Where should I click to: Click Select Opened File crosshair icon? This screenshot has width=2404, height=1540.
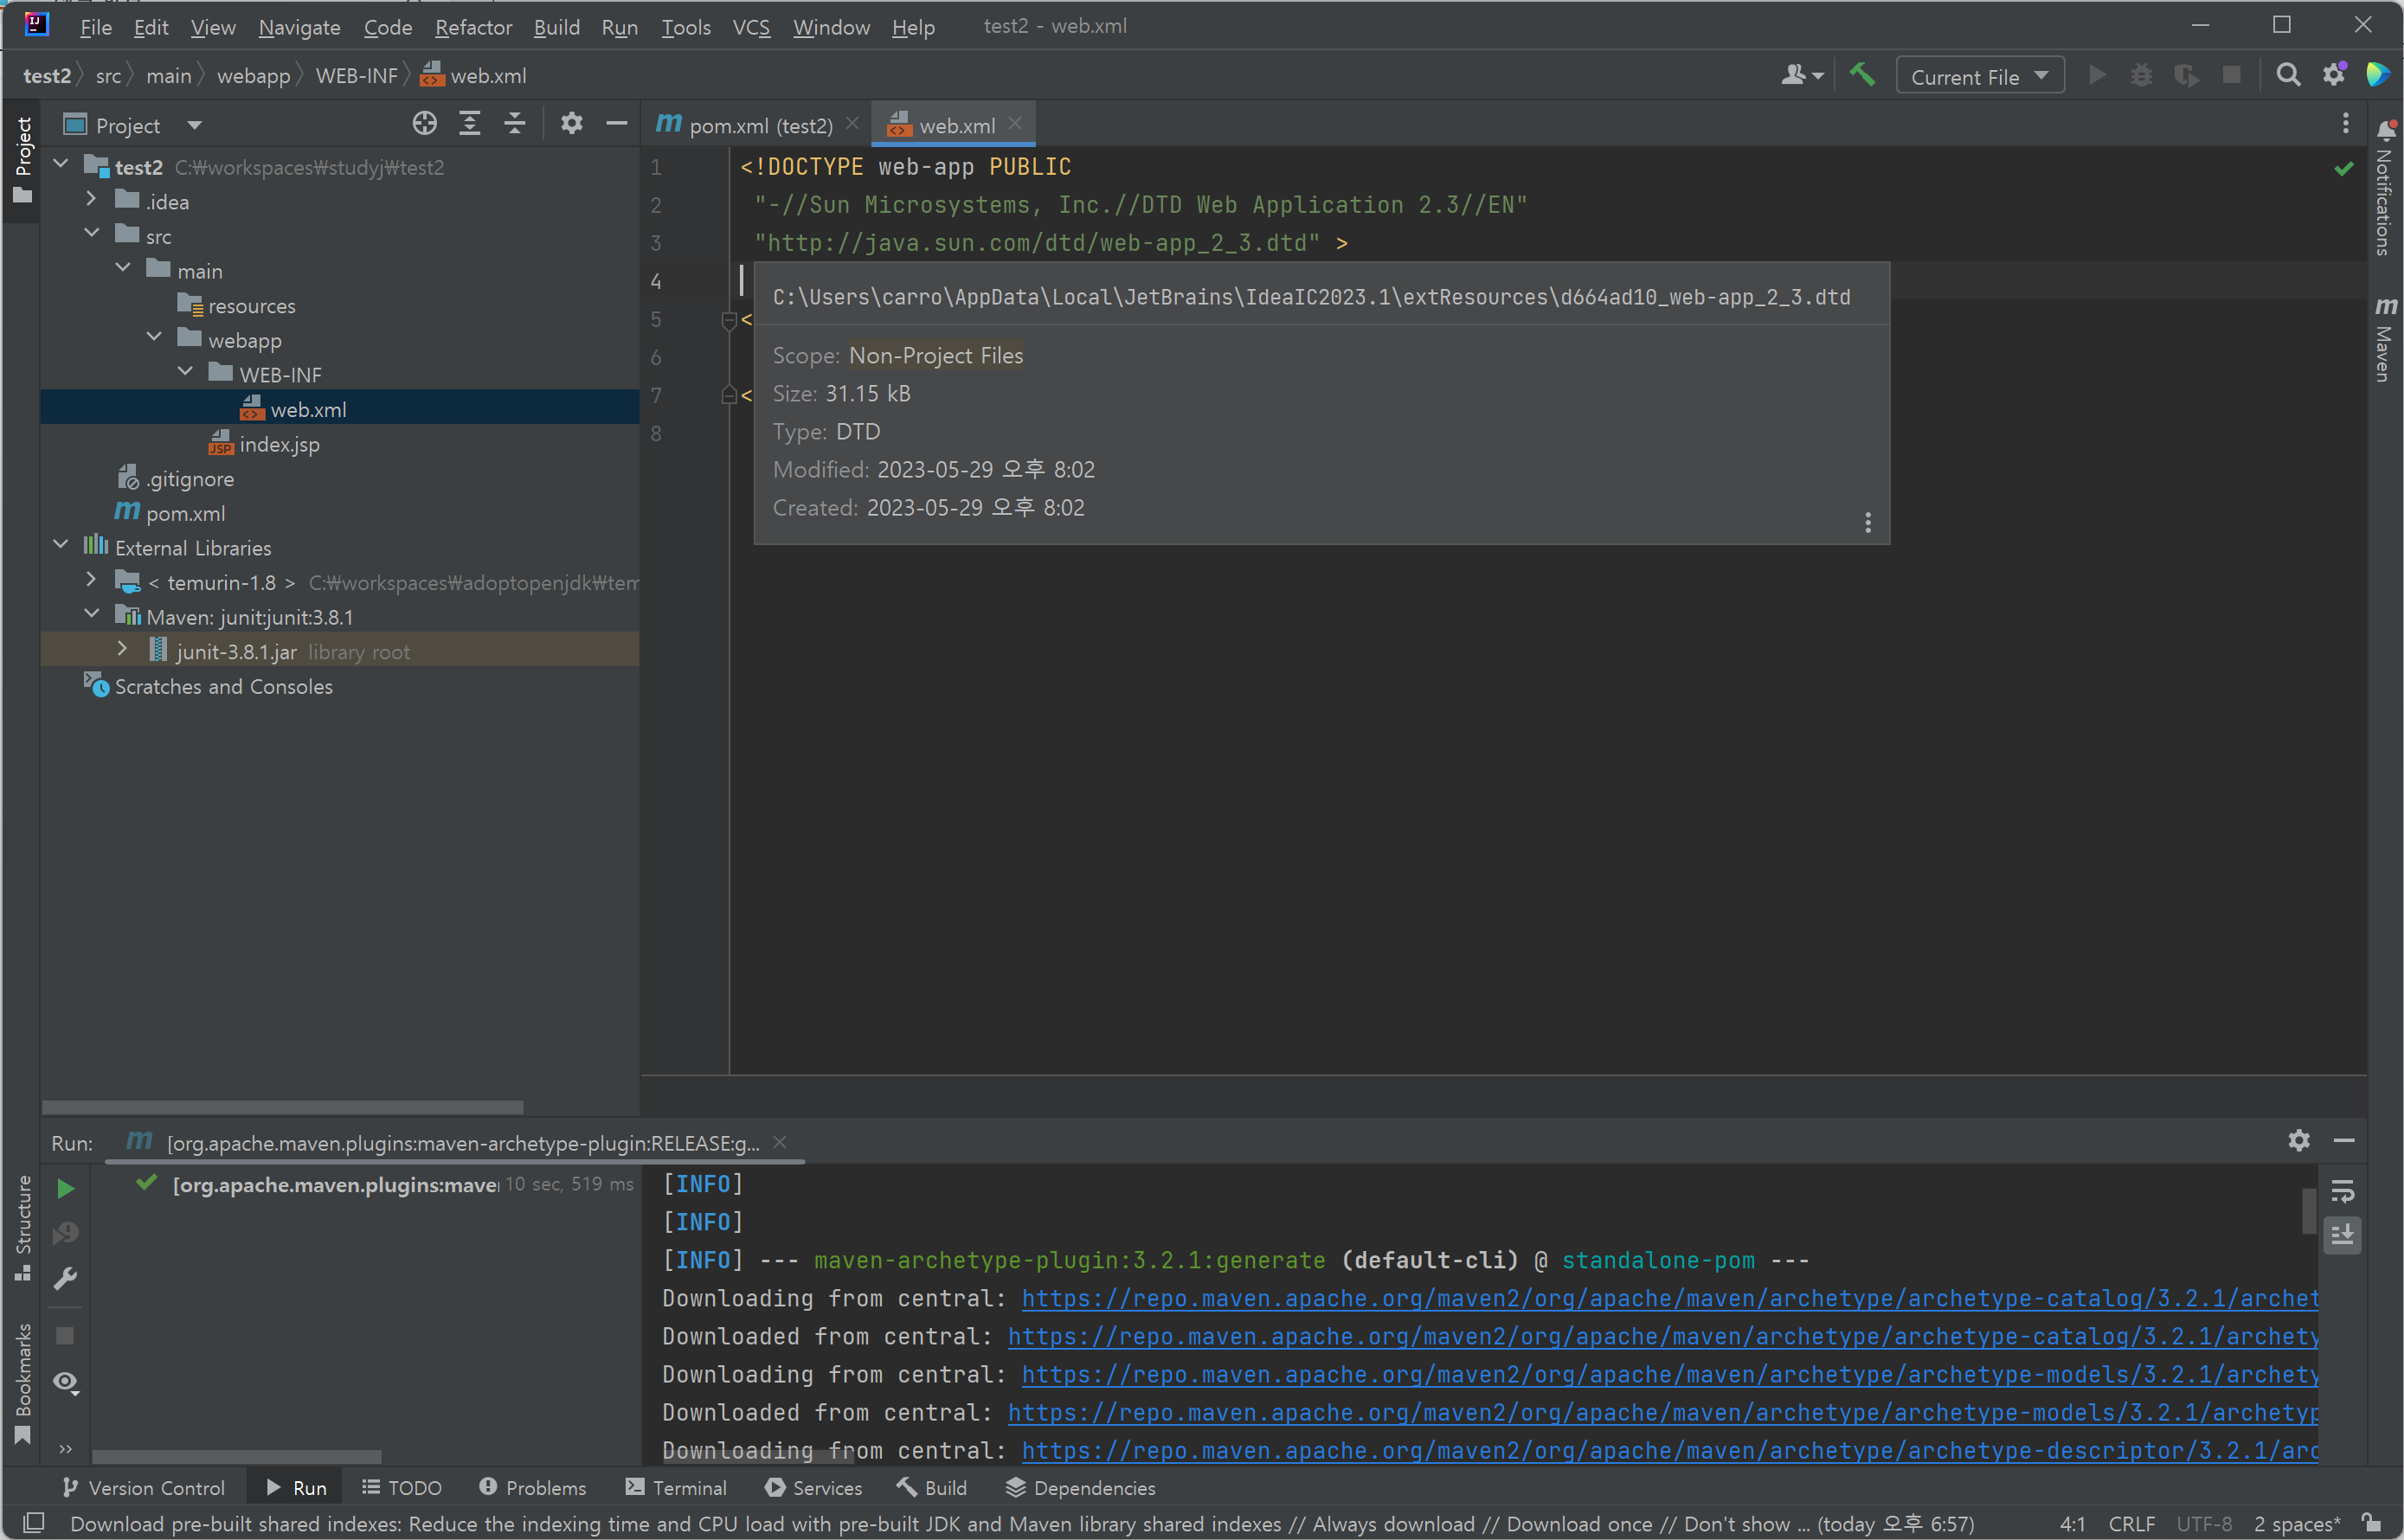pos(424,124)
